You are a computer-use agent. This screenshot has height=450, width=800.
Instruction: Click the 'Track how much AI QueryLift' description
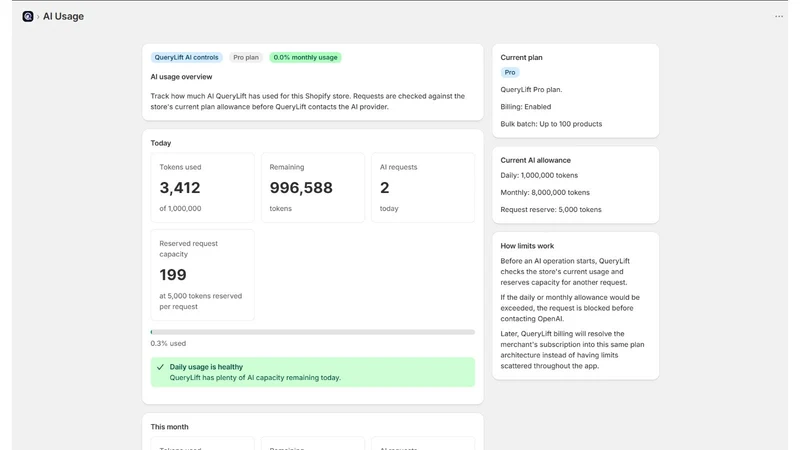(308, 101)
